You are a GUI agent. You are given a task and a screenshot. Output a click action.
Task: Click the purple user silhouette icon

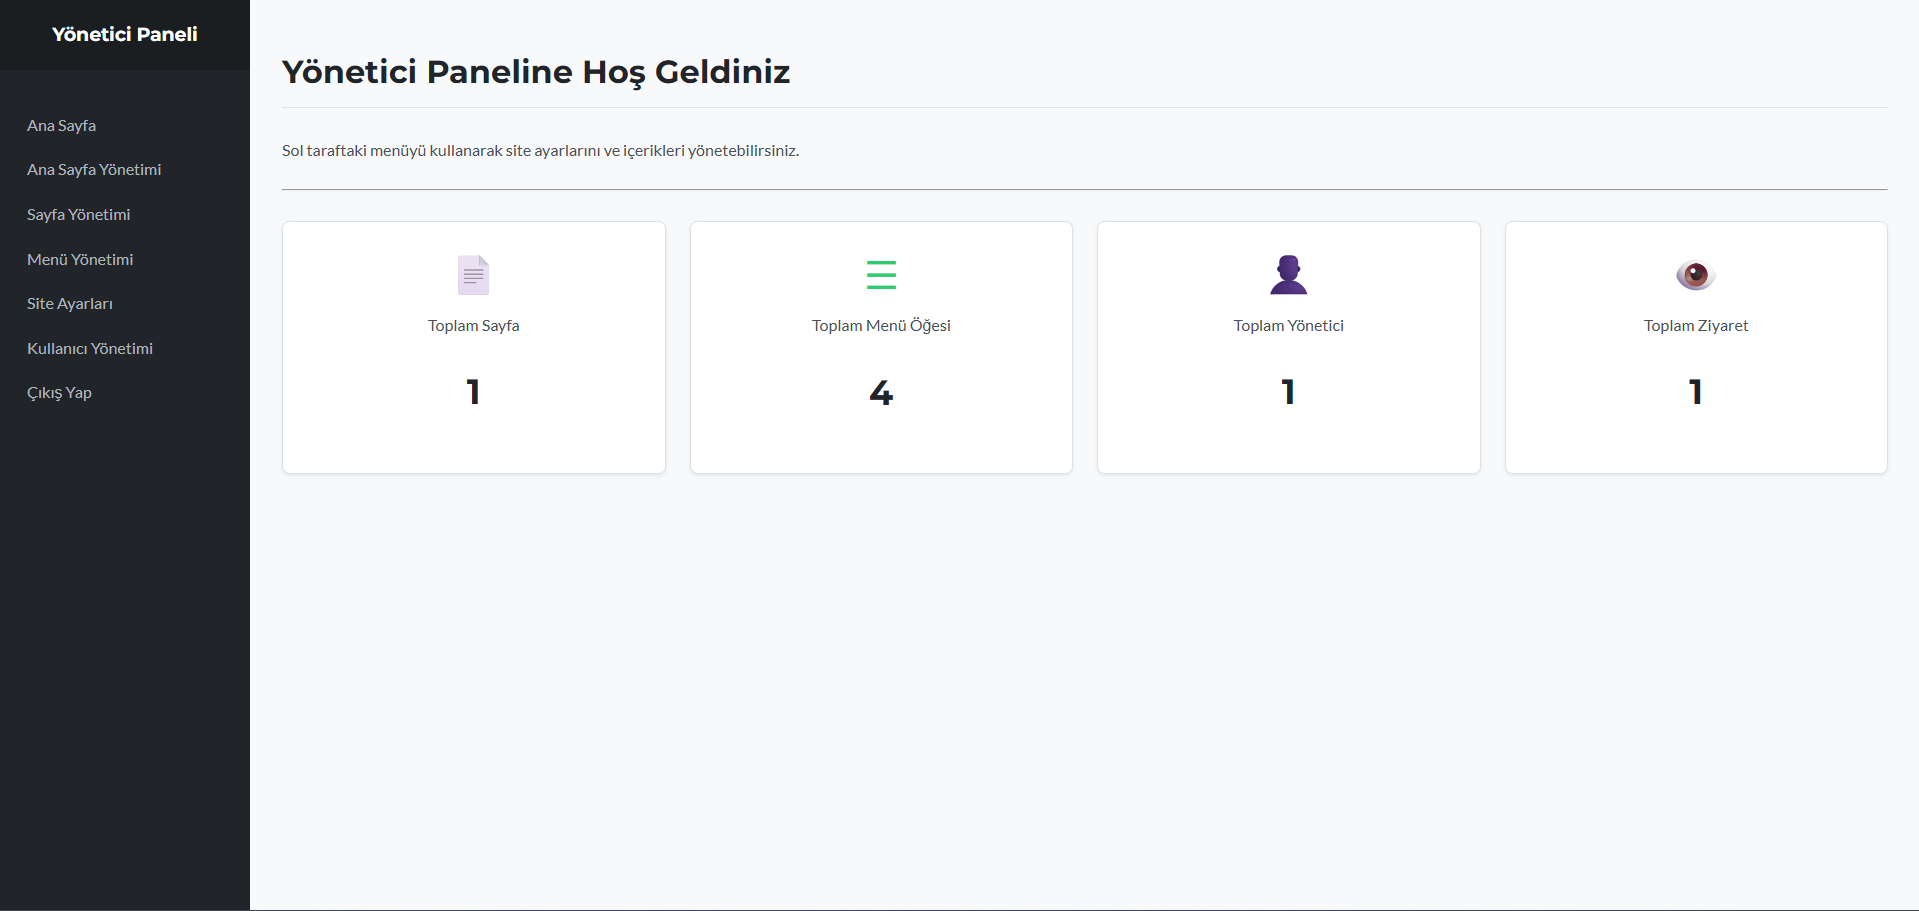click(1288, 275)
